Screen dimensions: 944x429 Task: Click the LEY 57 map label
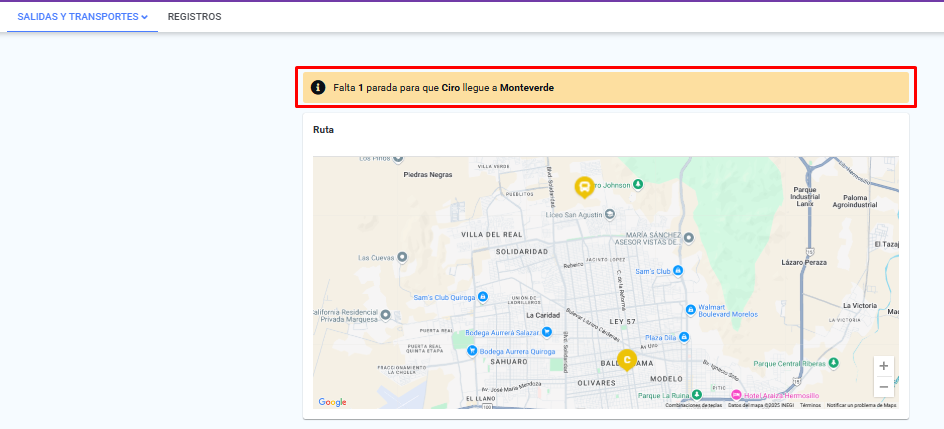[x=623, y=321]
